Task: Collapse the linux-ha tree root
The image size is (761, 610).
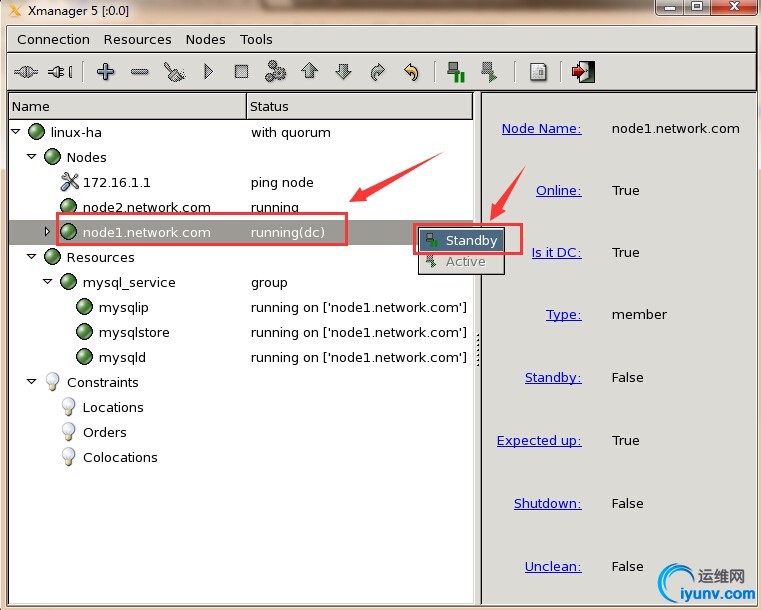Action: coord(16,132)
